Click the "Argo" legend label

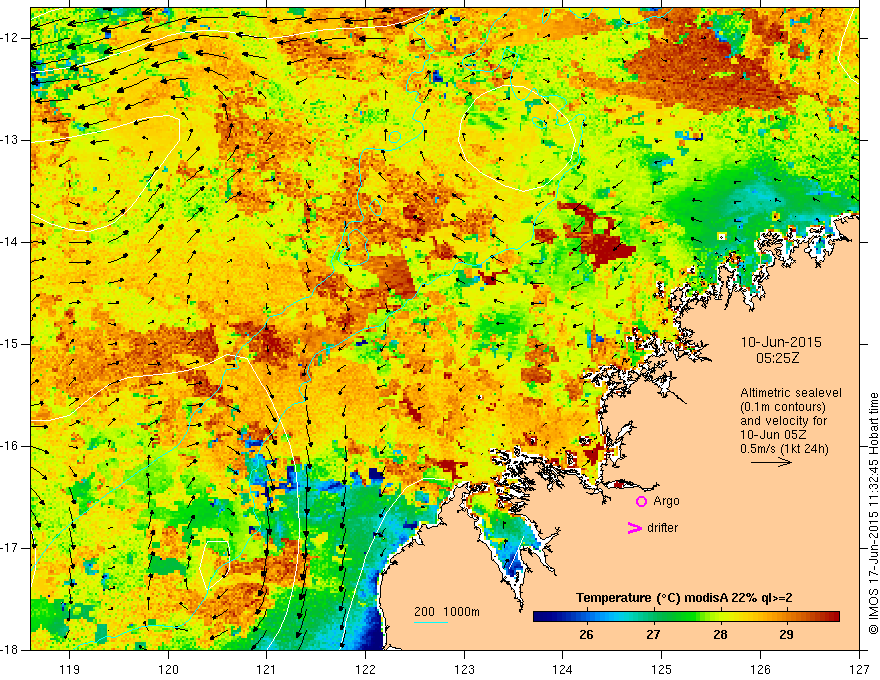tap(666, 501)
